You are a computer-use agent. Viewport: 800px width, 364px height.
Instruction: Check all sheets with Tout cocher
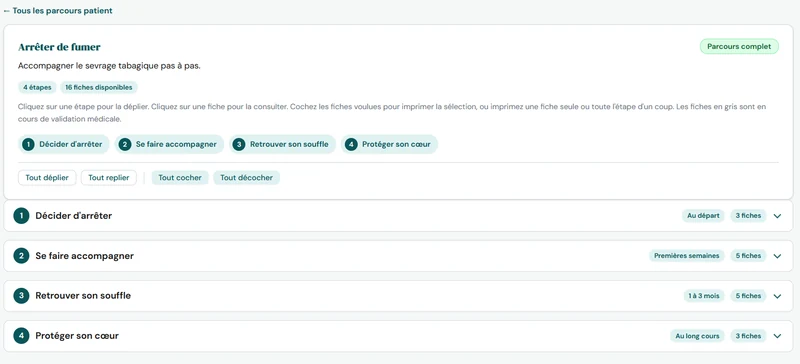(180, 178)
